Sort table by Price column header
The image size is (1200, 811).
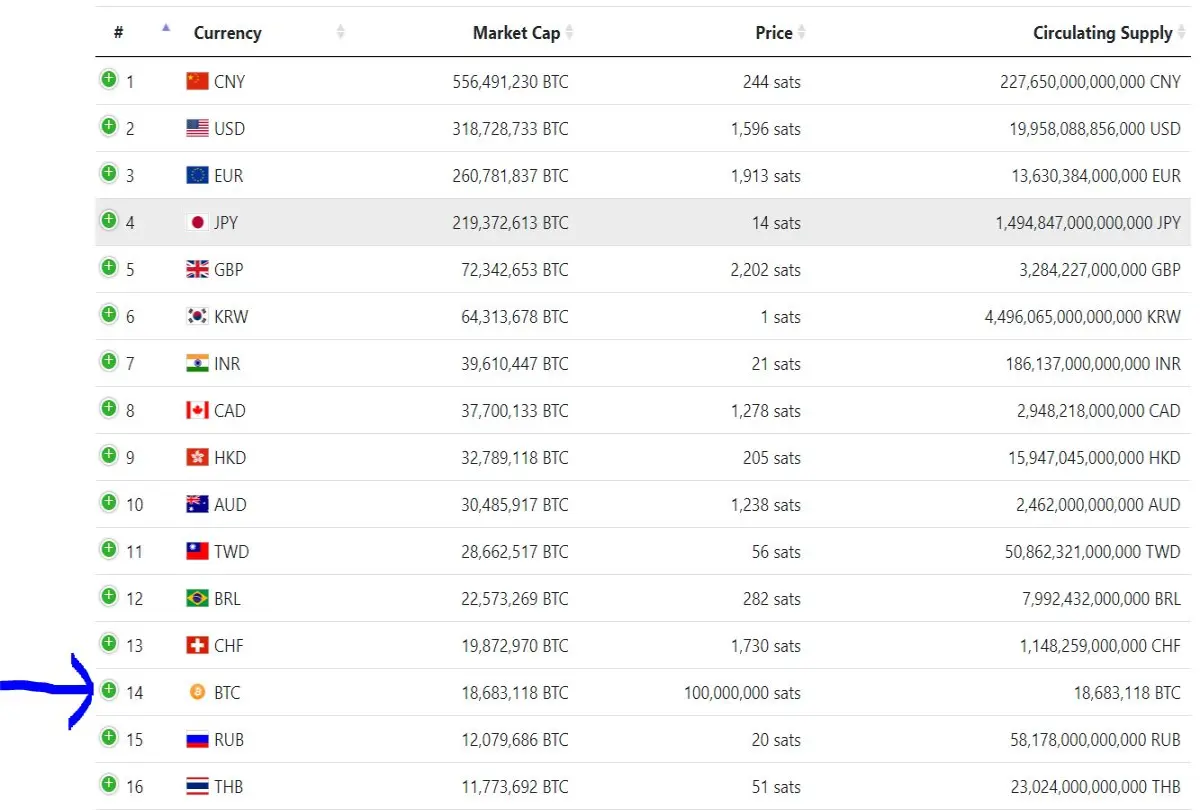(773, 33)
